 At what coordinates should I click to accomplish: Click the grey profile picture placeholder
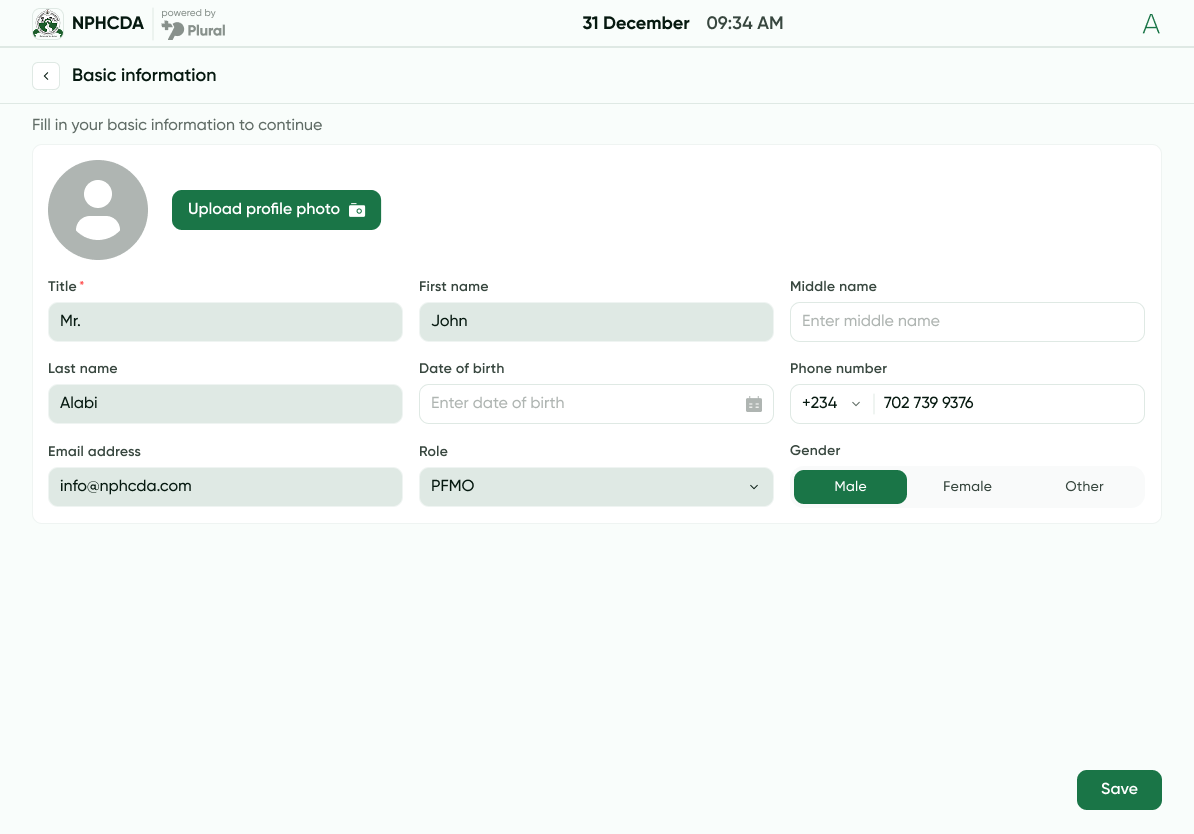coord(97,209)
